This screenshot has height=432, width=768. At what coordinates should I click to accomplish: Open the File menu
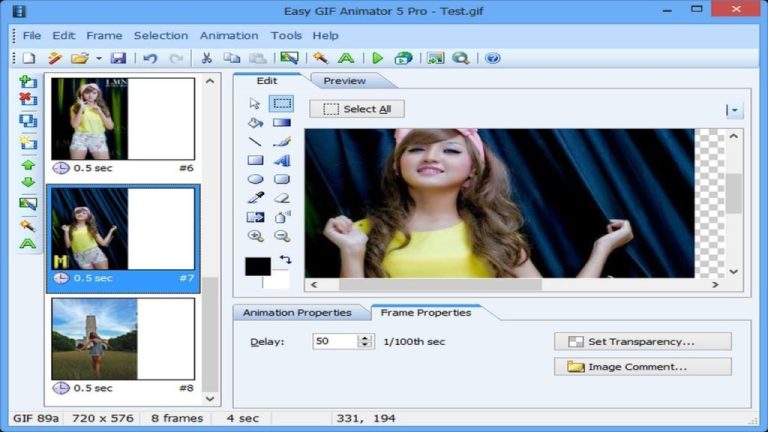[32, 36]
